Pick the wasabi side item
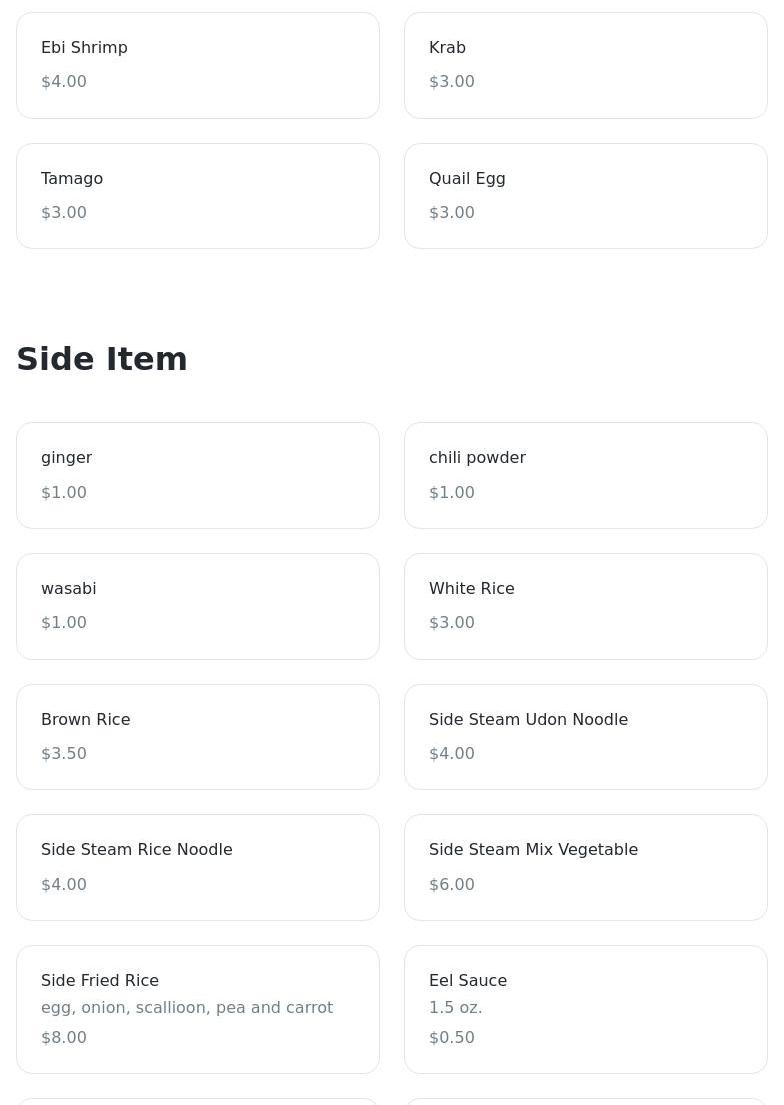 (x=197, y=606)
